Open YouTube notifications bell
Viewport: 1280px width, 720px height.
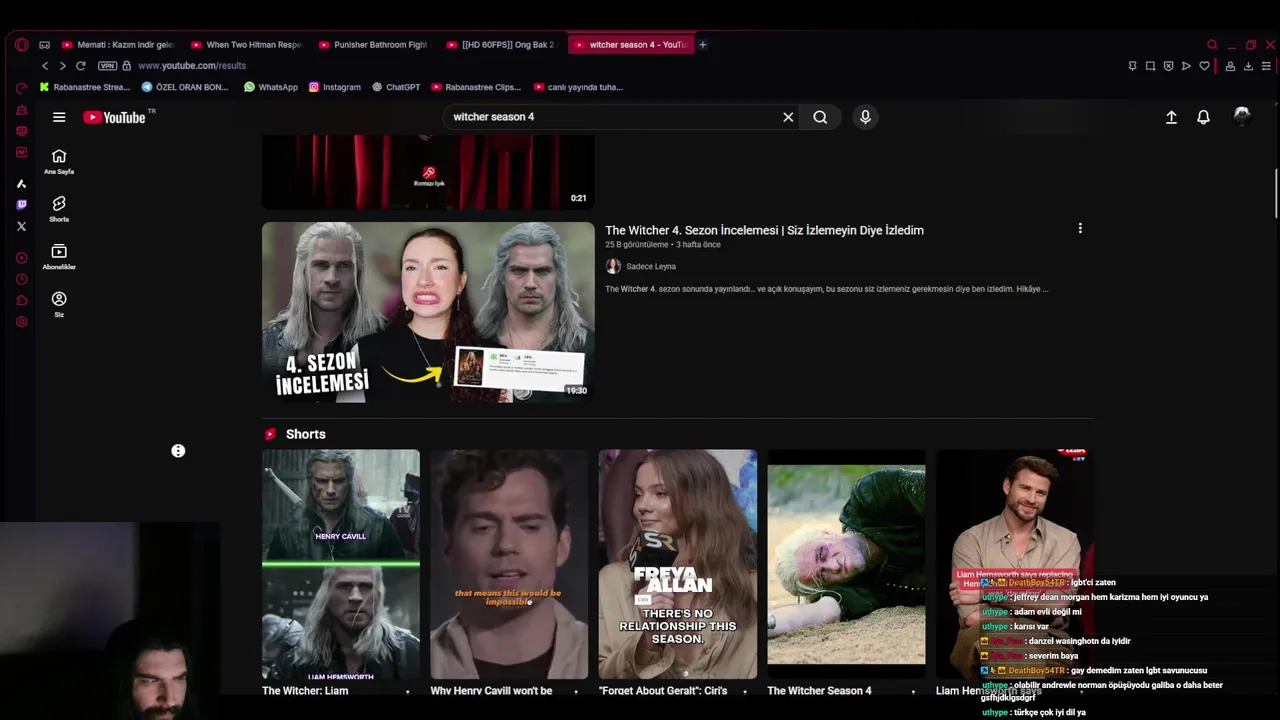pyautogui.click(x=1203, y=117)
